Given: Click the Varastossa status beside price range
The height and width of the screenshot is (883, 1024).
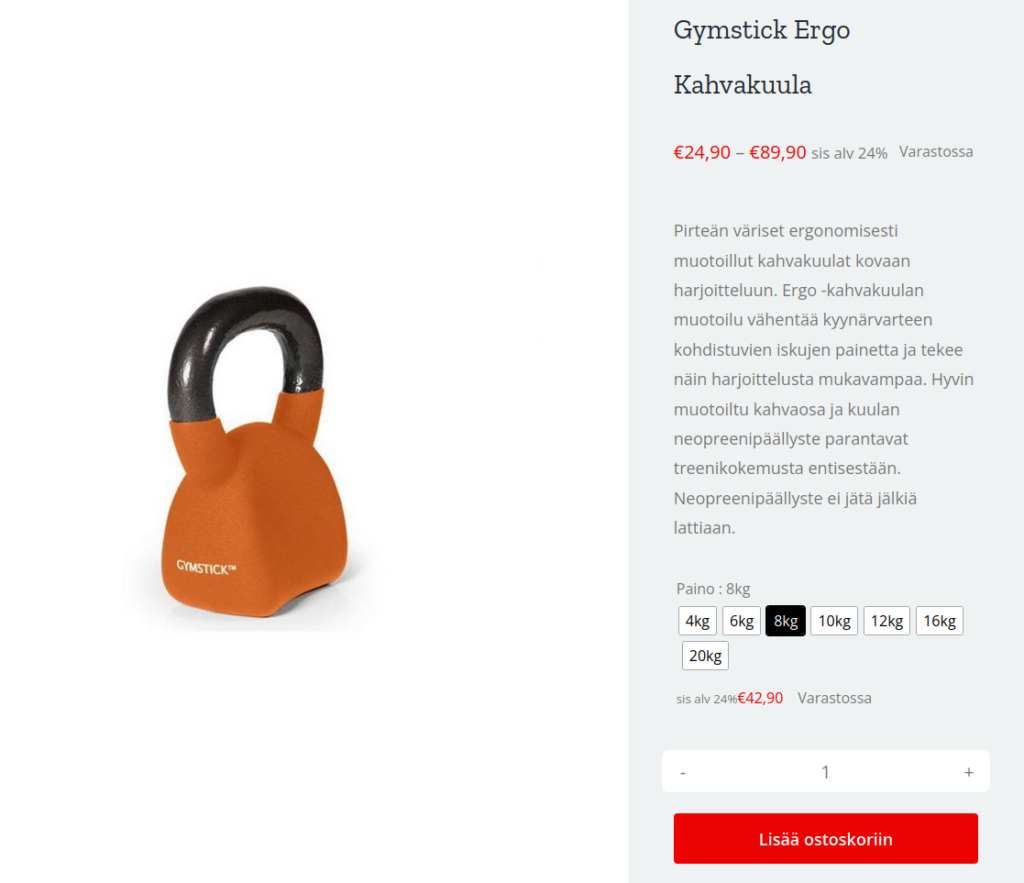Looking at the screenshot, I should pos(936,152).
